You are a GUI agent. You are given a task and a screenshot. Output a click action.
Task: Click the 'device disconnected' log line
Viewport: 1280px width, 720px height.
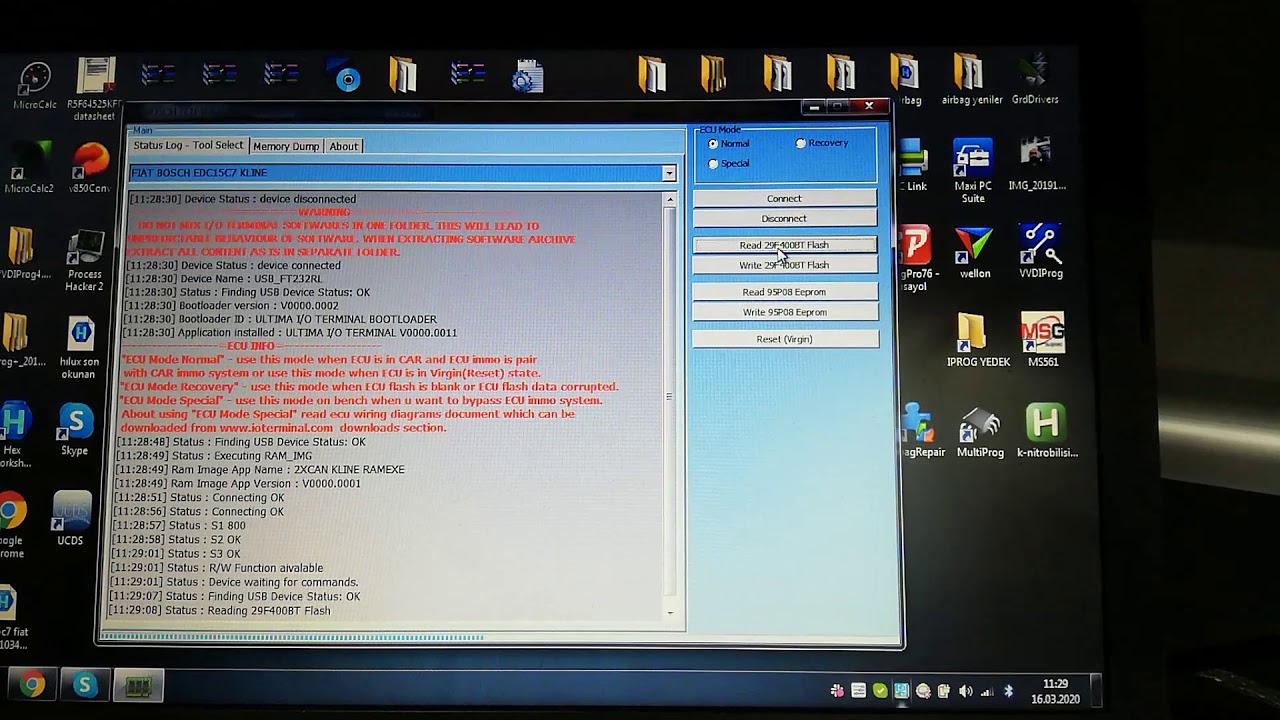pos(243,199)
